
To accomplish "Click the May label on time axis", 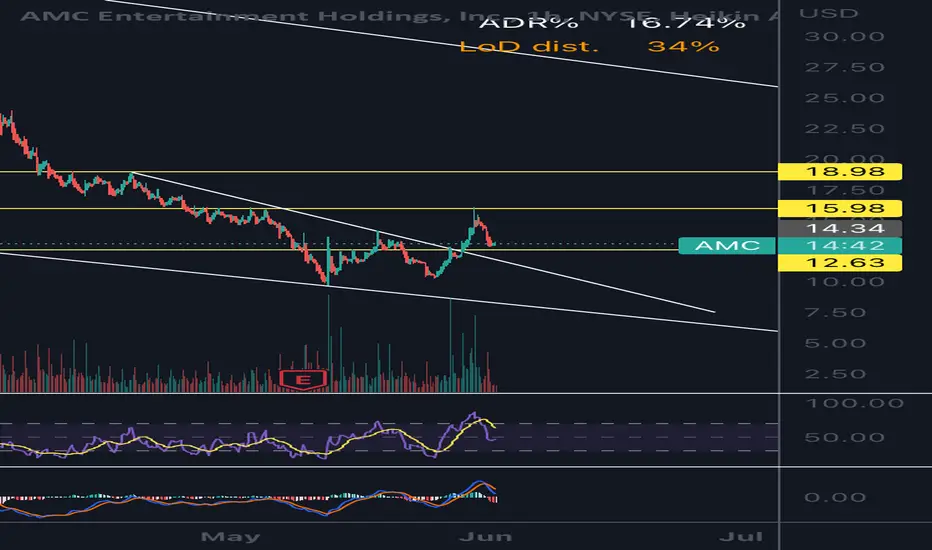I will pos(231,537).
